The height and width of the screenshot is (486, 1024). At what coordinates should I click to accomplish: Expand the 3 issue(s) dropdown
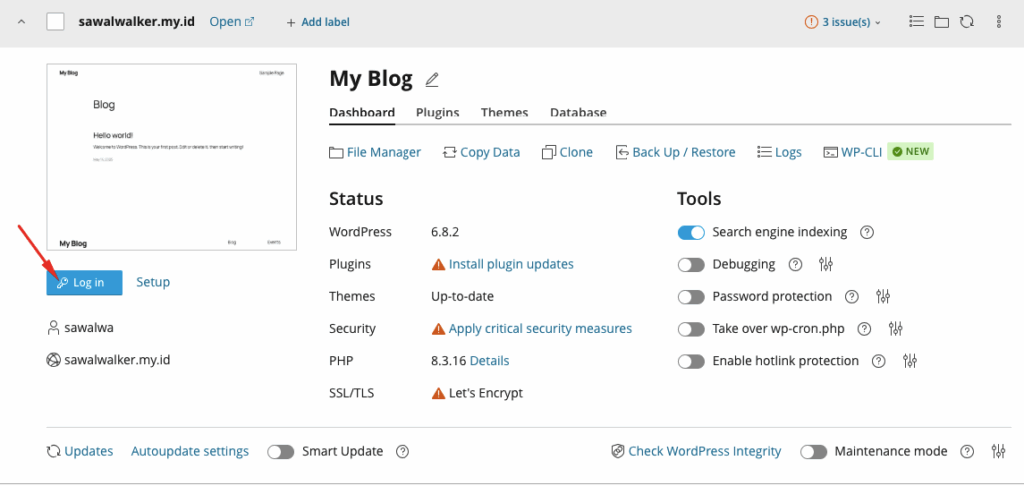coord(843,22)
